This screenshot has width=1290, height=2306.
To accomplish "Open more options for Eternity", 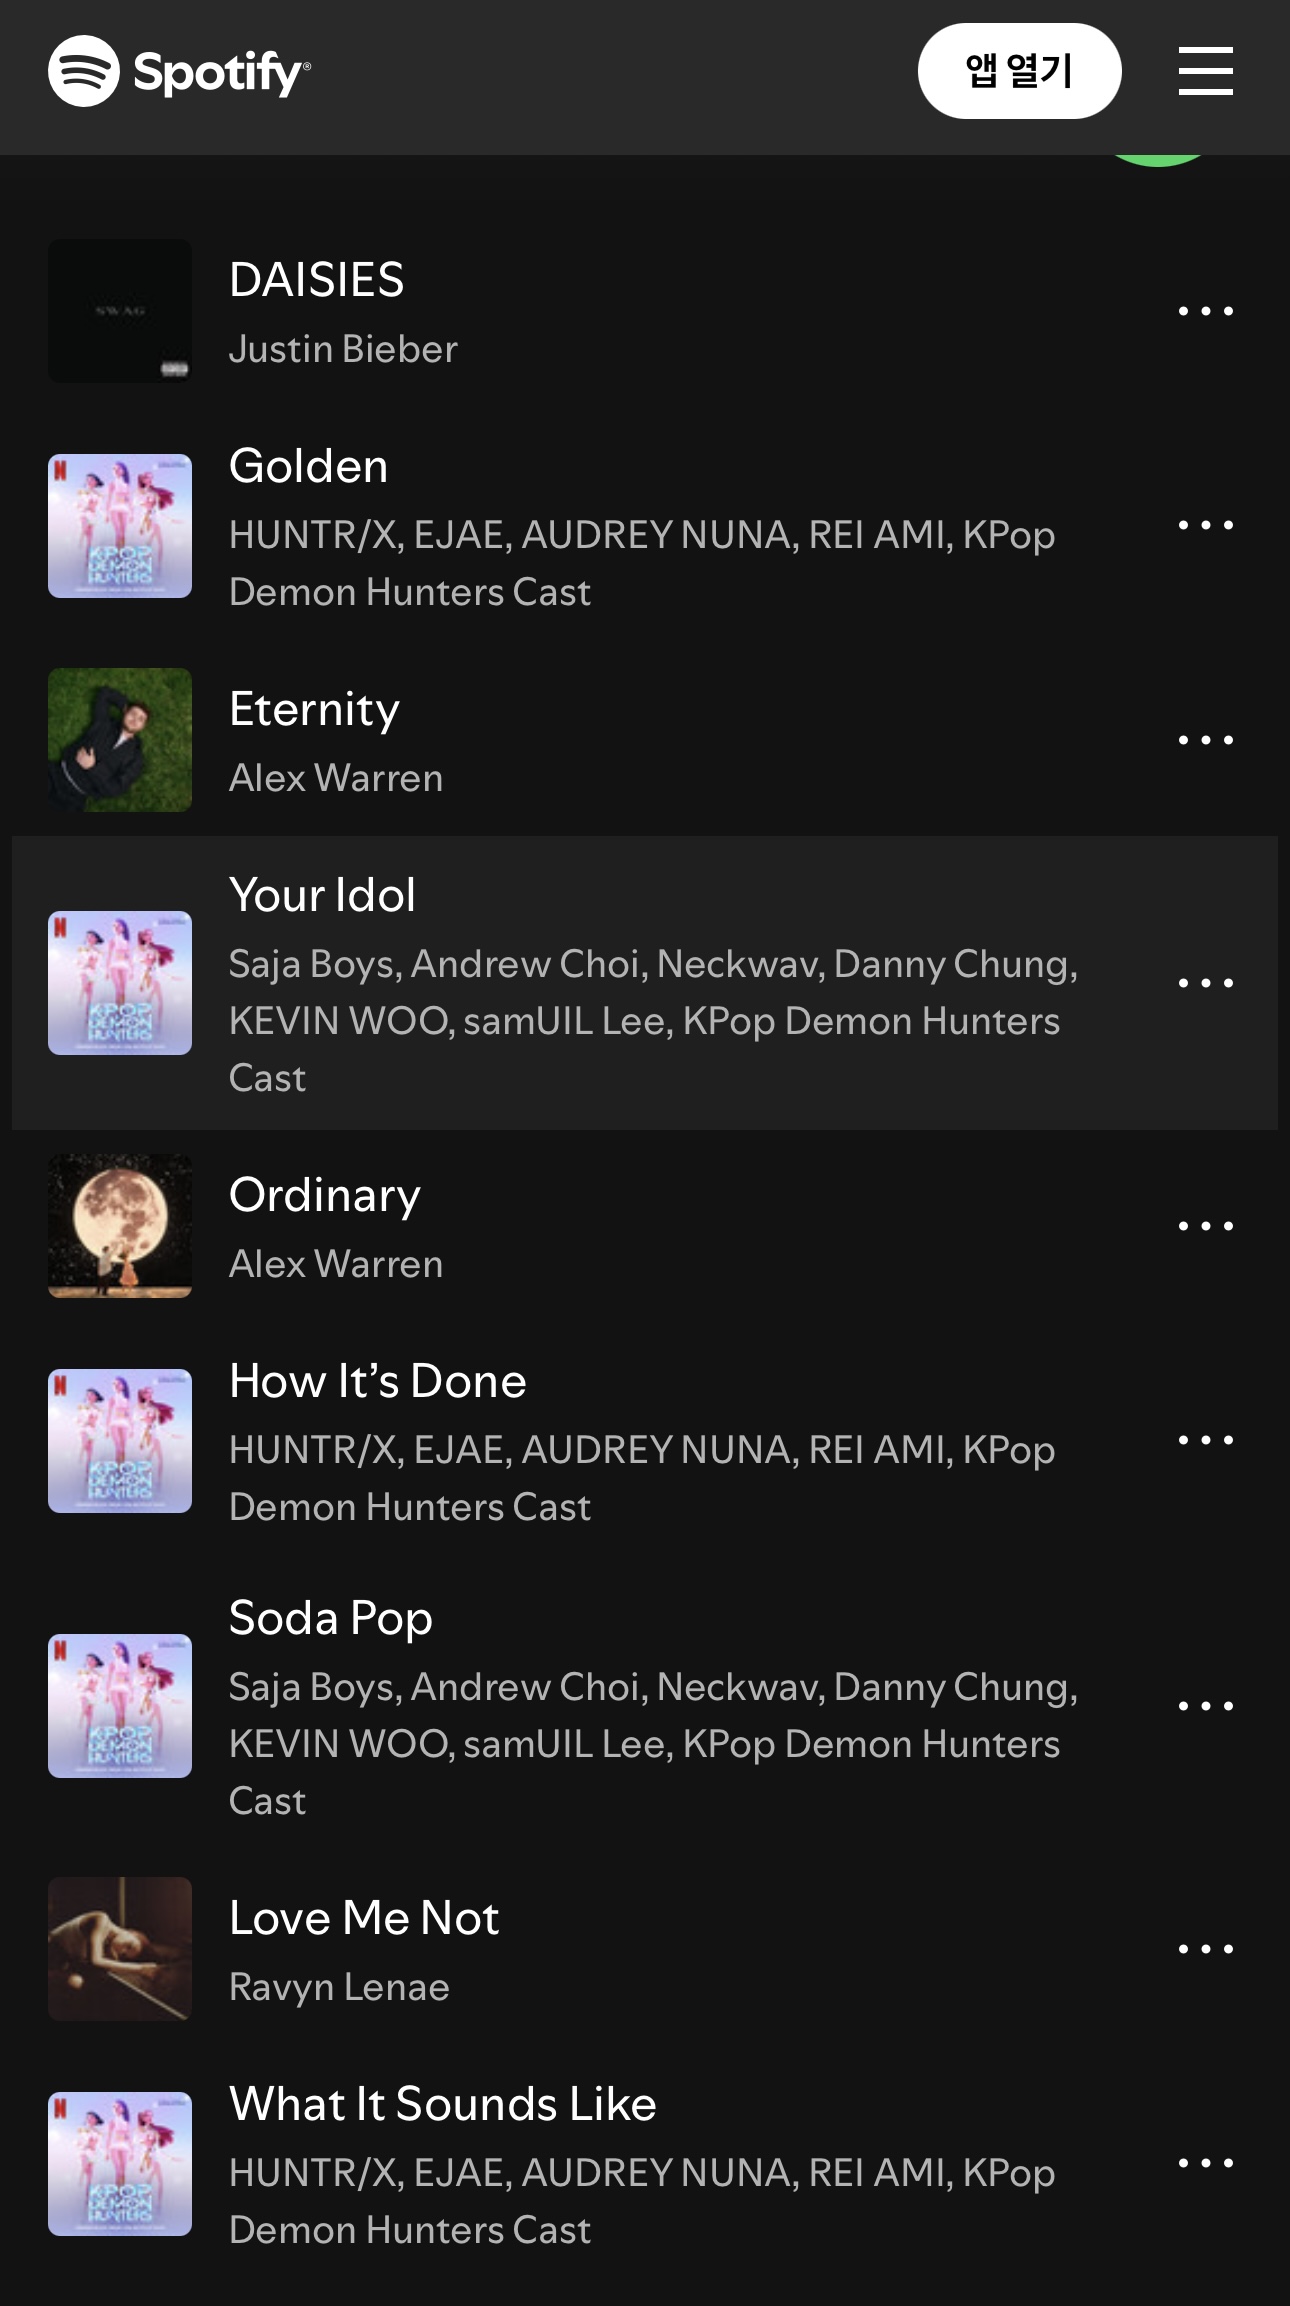I will tap(1205, 740).
